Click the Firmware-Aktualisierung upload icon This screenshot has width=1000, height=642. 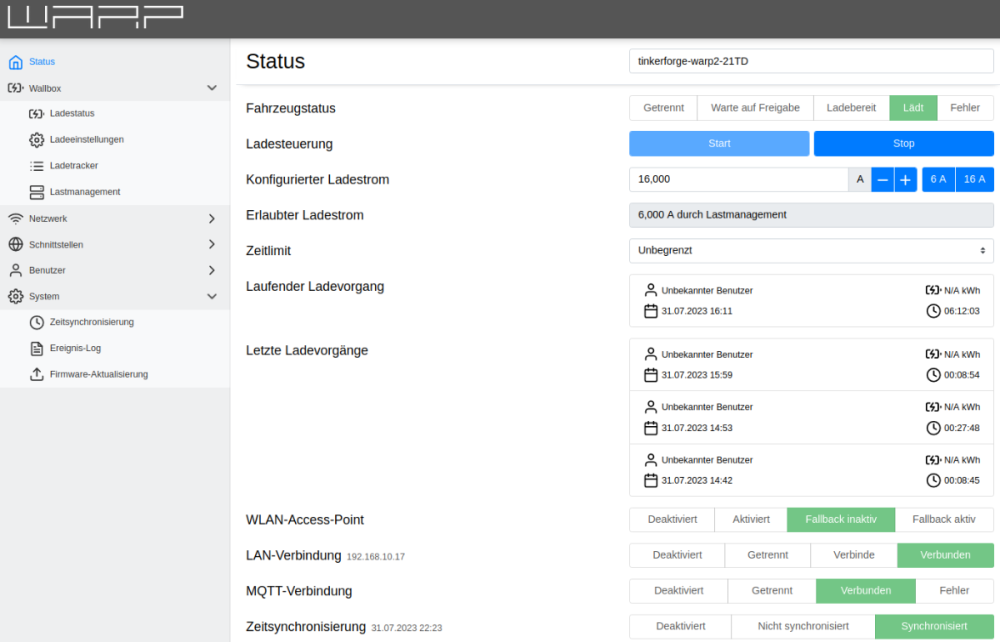pyautogui.click(x=37, y=374)
